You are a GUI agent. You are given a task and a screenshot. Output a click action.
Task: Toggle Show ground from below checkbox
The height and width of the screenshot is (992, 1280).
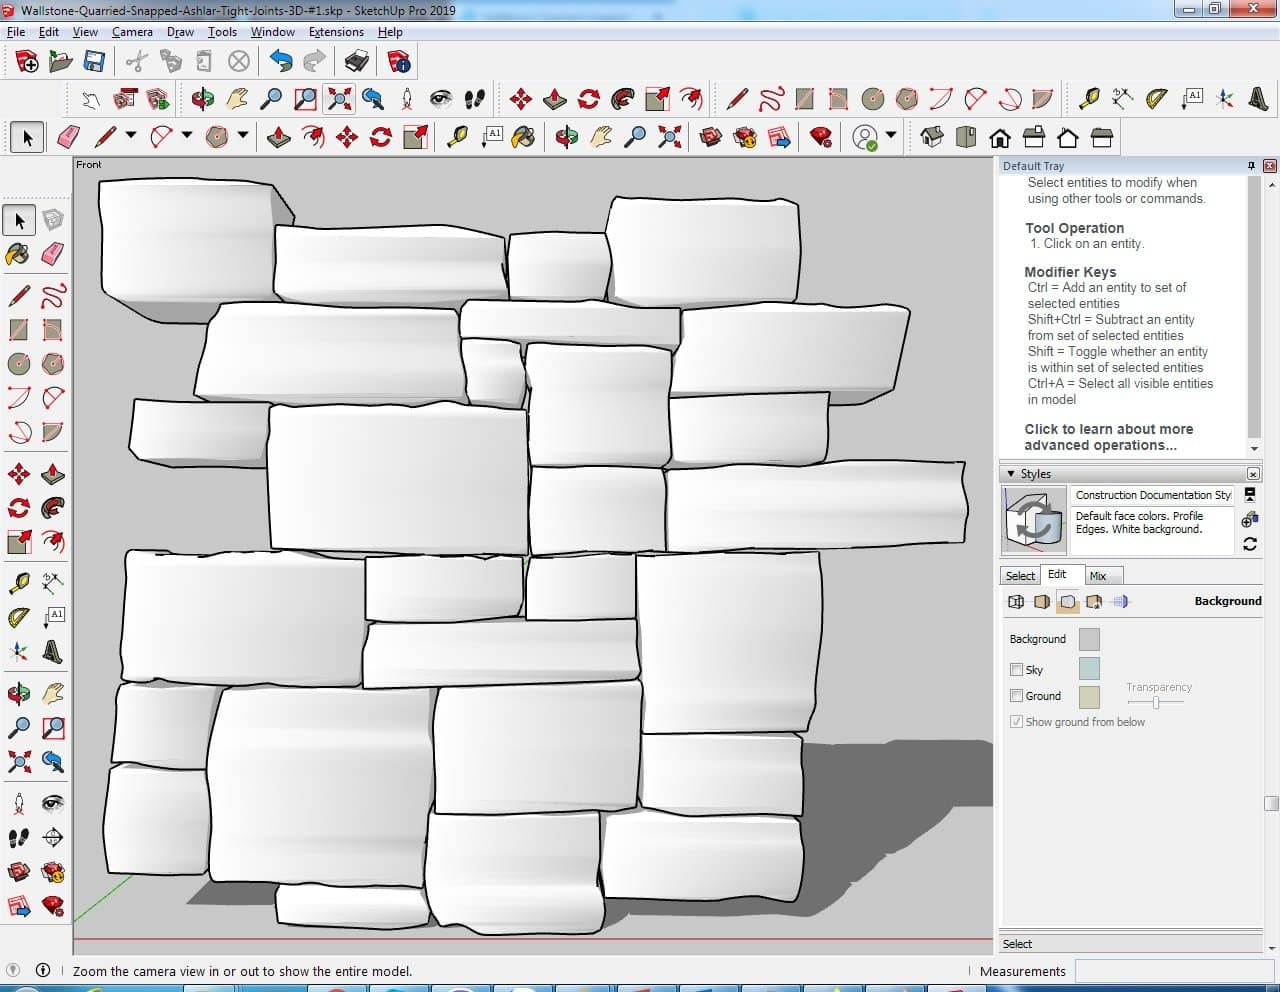click(x=1017, y=722)
